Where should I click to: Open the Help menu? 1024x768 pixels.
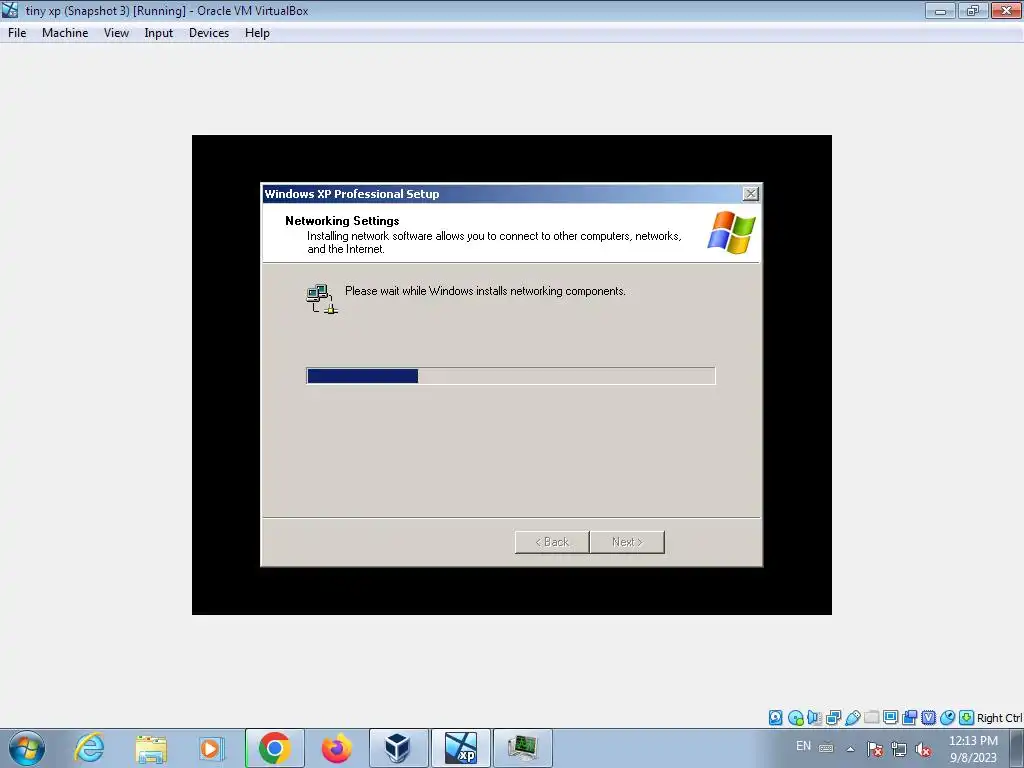pos(257,33)
